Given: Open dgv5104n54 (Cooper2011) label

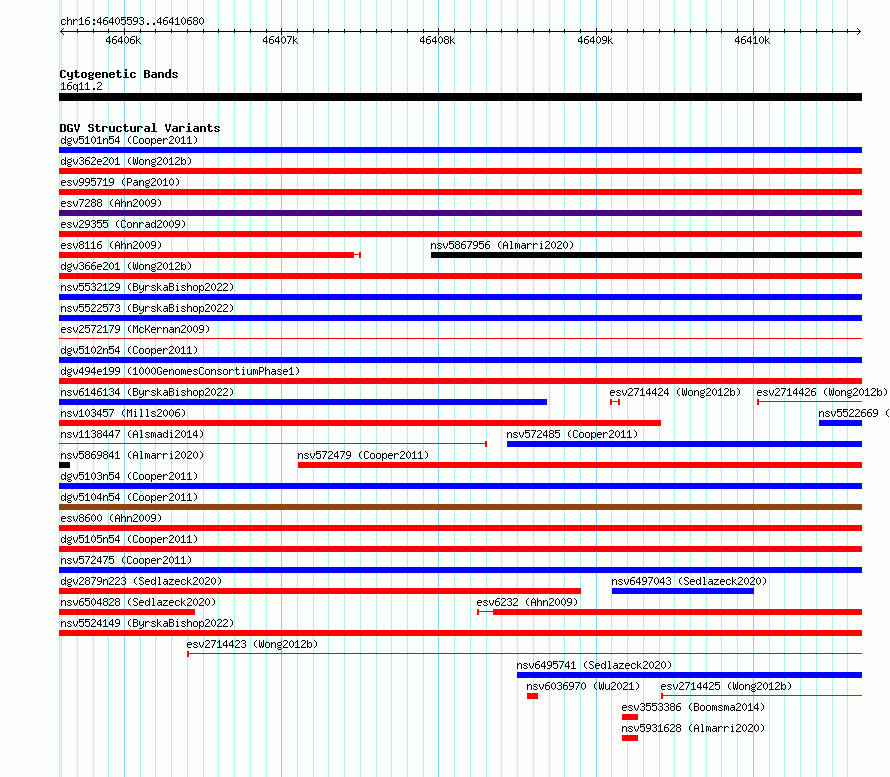Looking at the screenshot, I should 129,497.
